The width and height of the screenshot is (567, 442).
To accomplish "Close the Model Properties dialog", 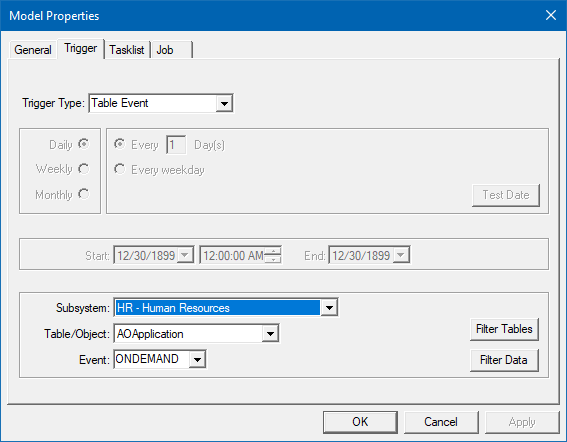I will pos(551,15).
